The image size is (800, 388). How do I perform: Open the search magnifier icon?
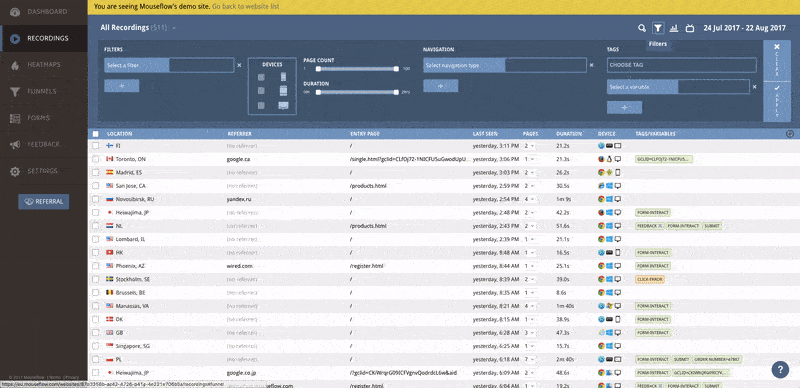coord(642,28)
